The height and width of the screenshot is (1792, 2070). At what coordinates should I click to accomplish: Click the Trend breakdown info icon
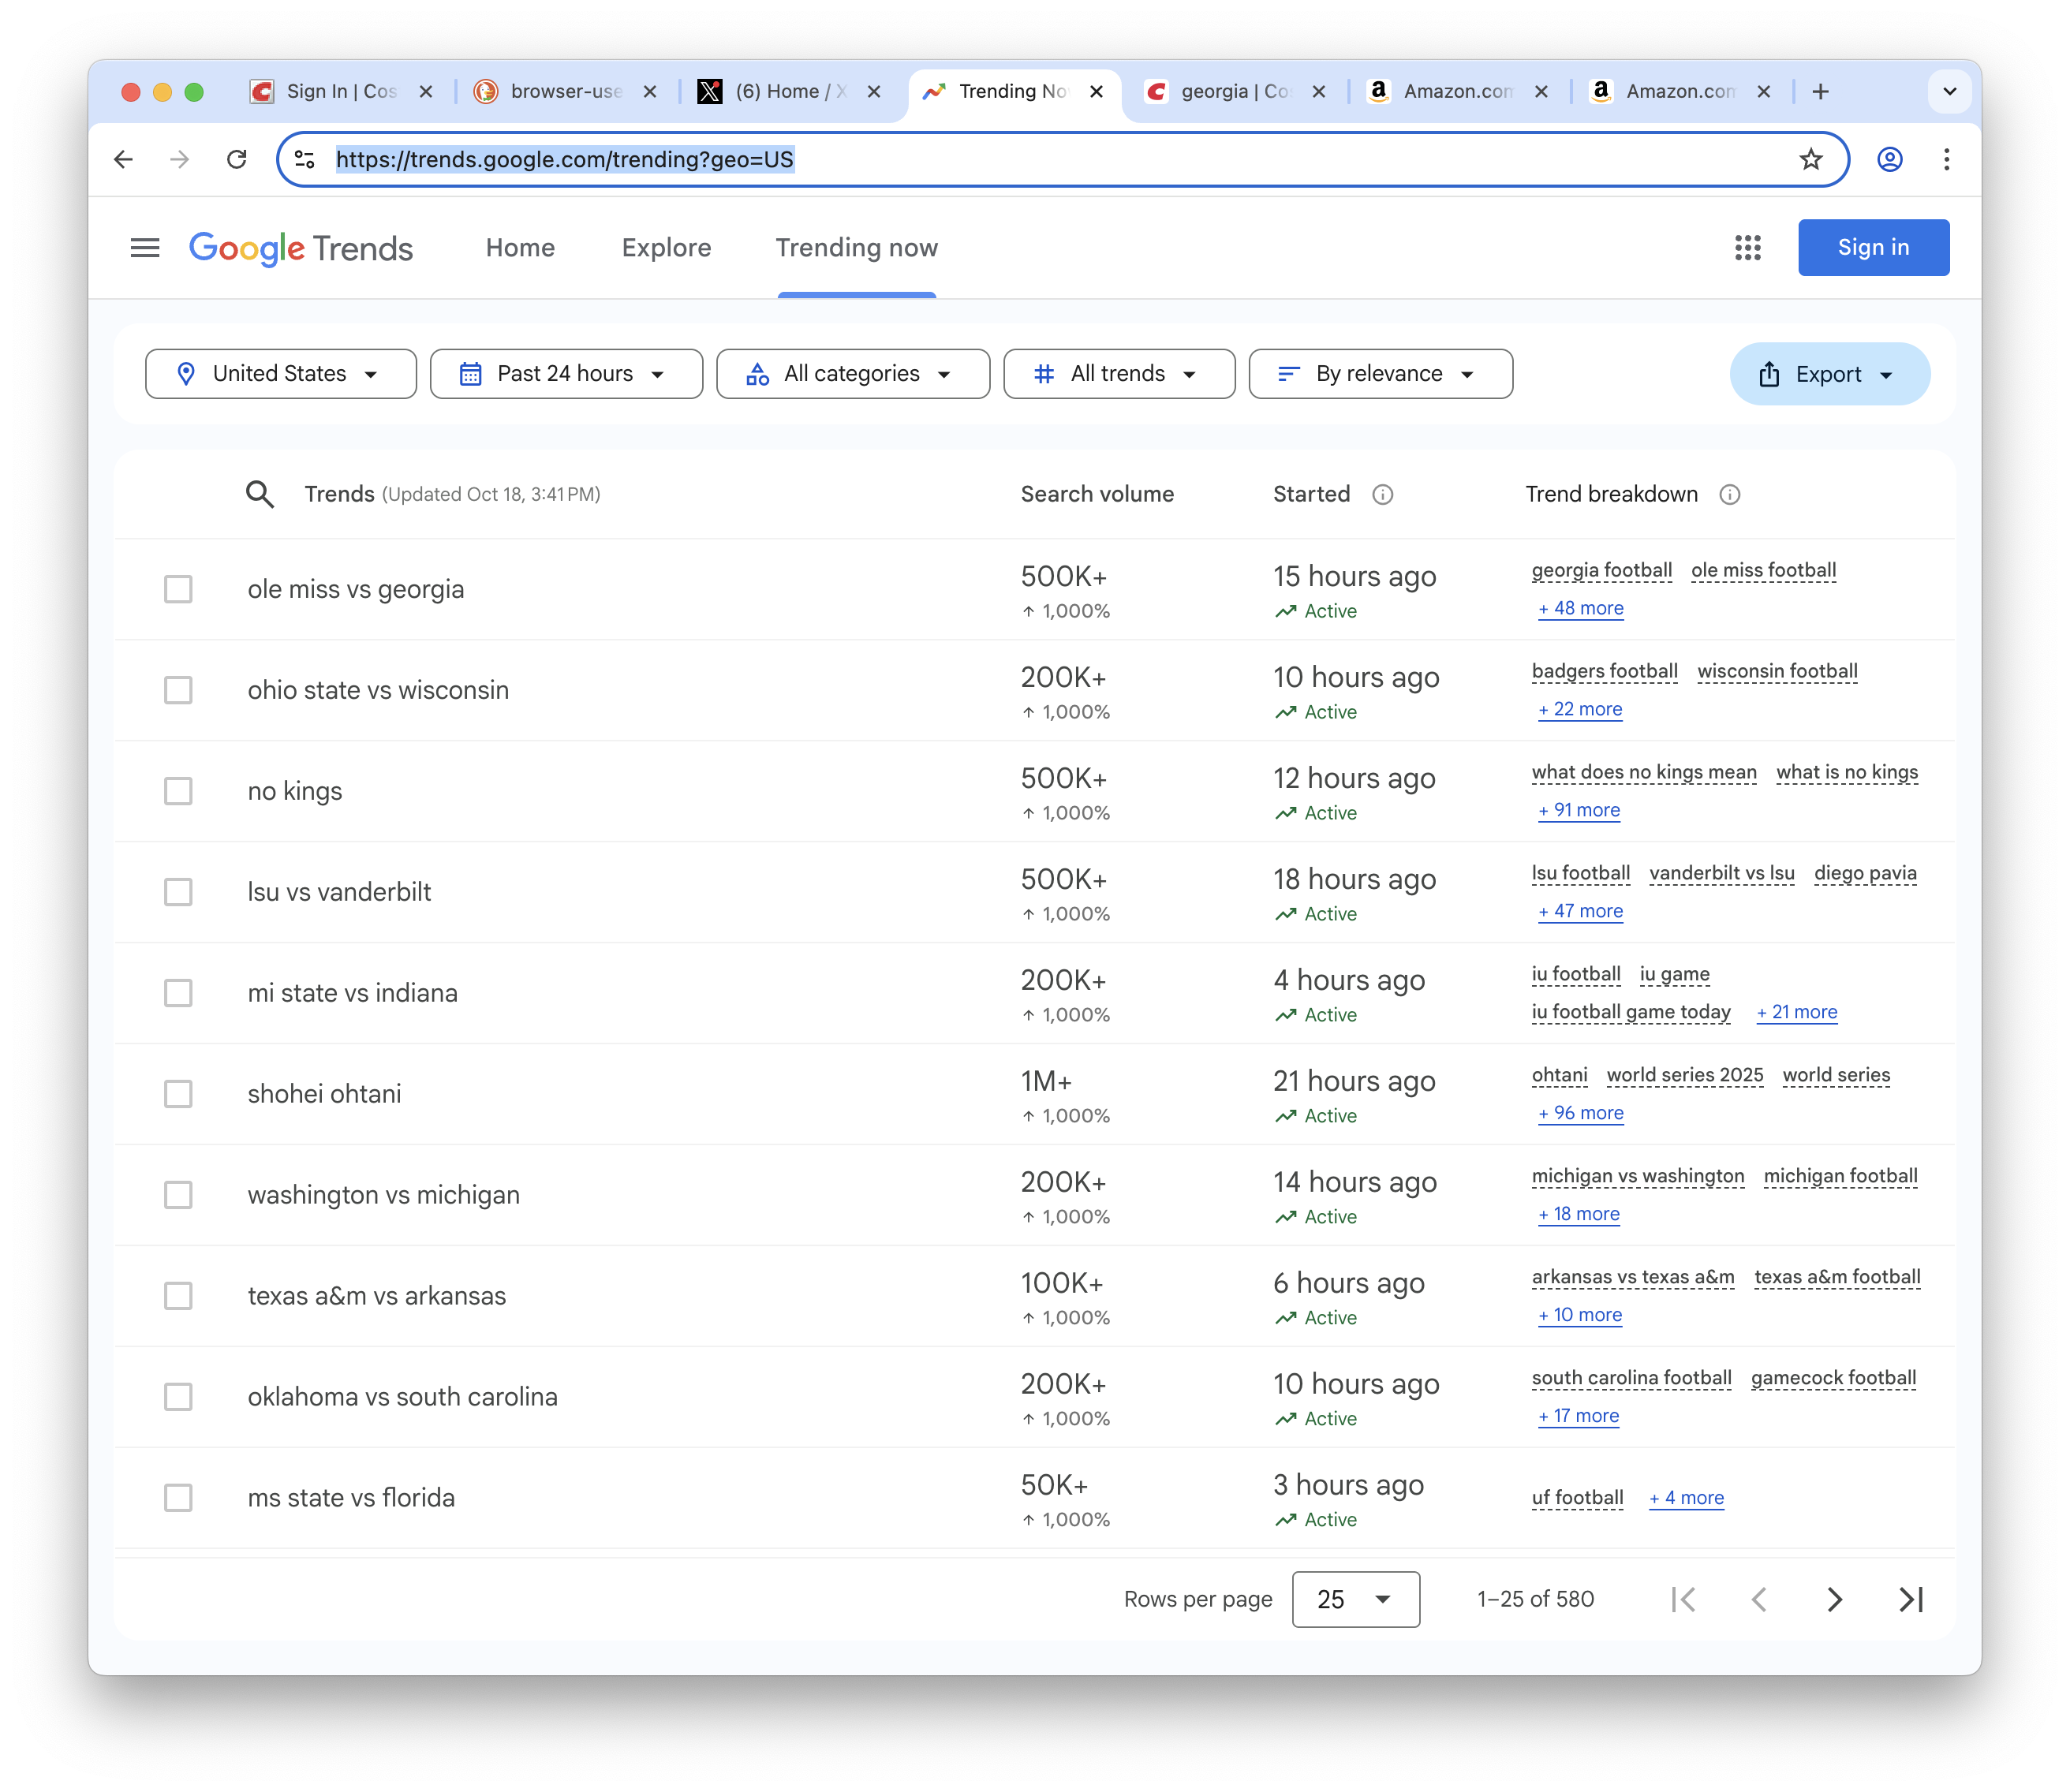coord(1729,495)
